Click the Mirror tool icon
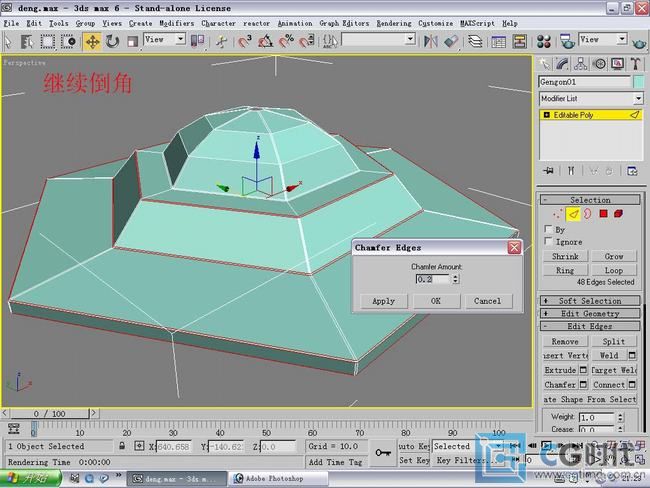The width and height of the screenshot is (650, 488). point(431,41)
